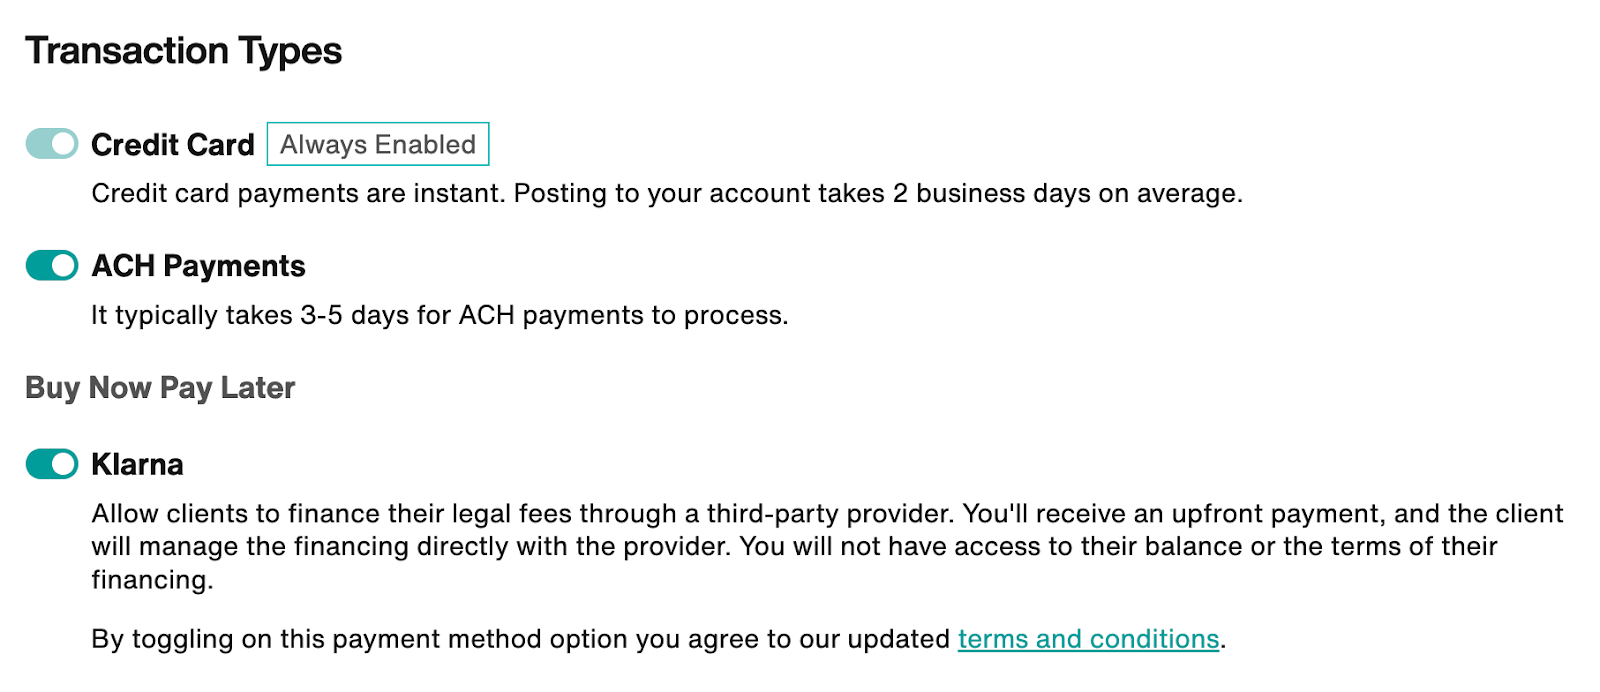
Task: Click the ACH Payments label
Action: pos(198,266)
